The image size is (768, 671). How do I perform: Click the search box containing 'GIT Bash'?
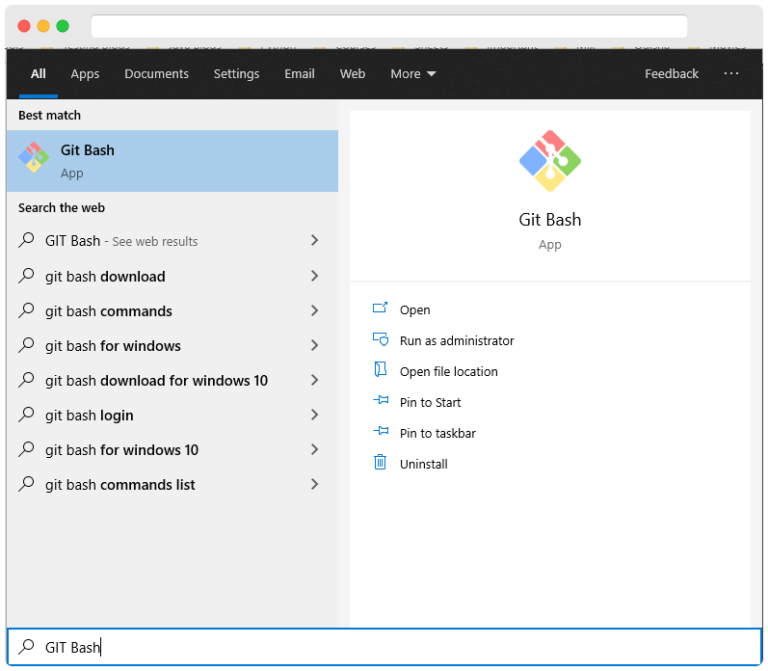tap(384, 647)
